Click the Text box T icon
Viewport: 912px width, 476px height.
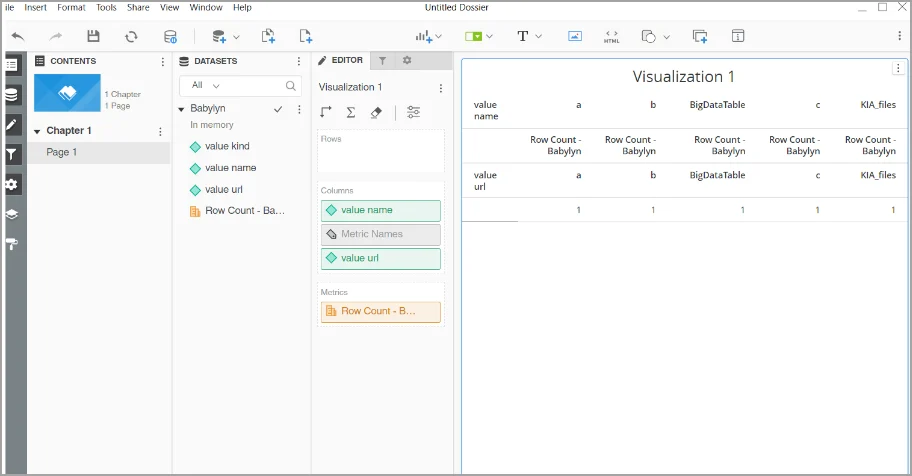coord(522,36)
